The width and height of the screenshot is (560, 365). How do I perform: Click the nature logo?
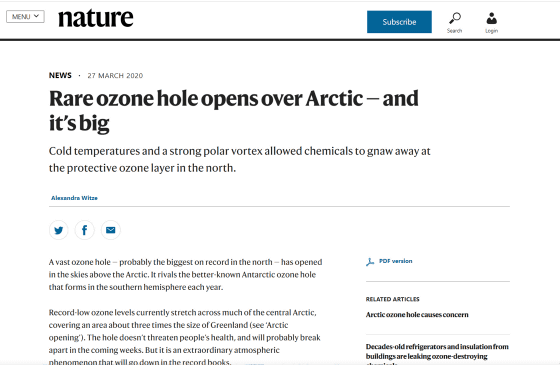96,18
